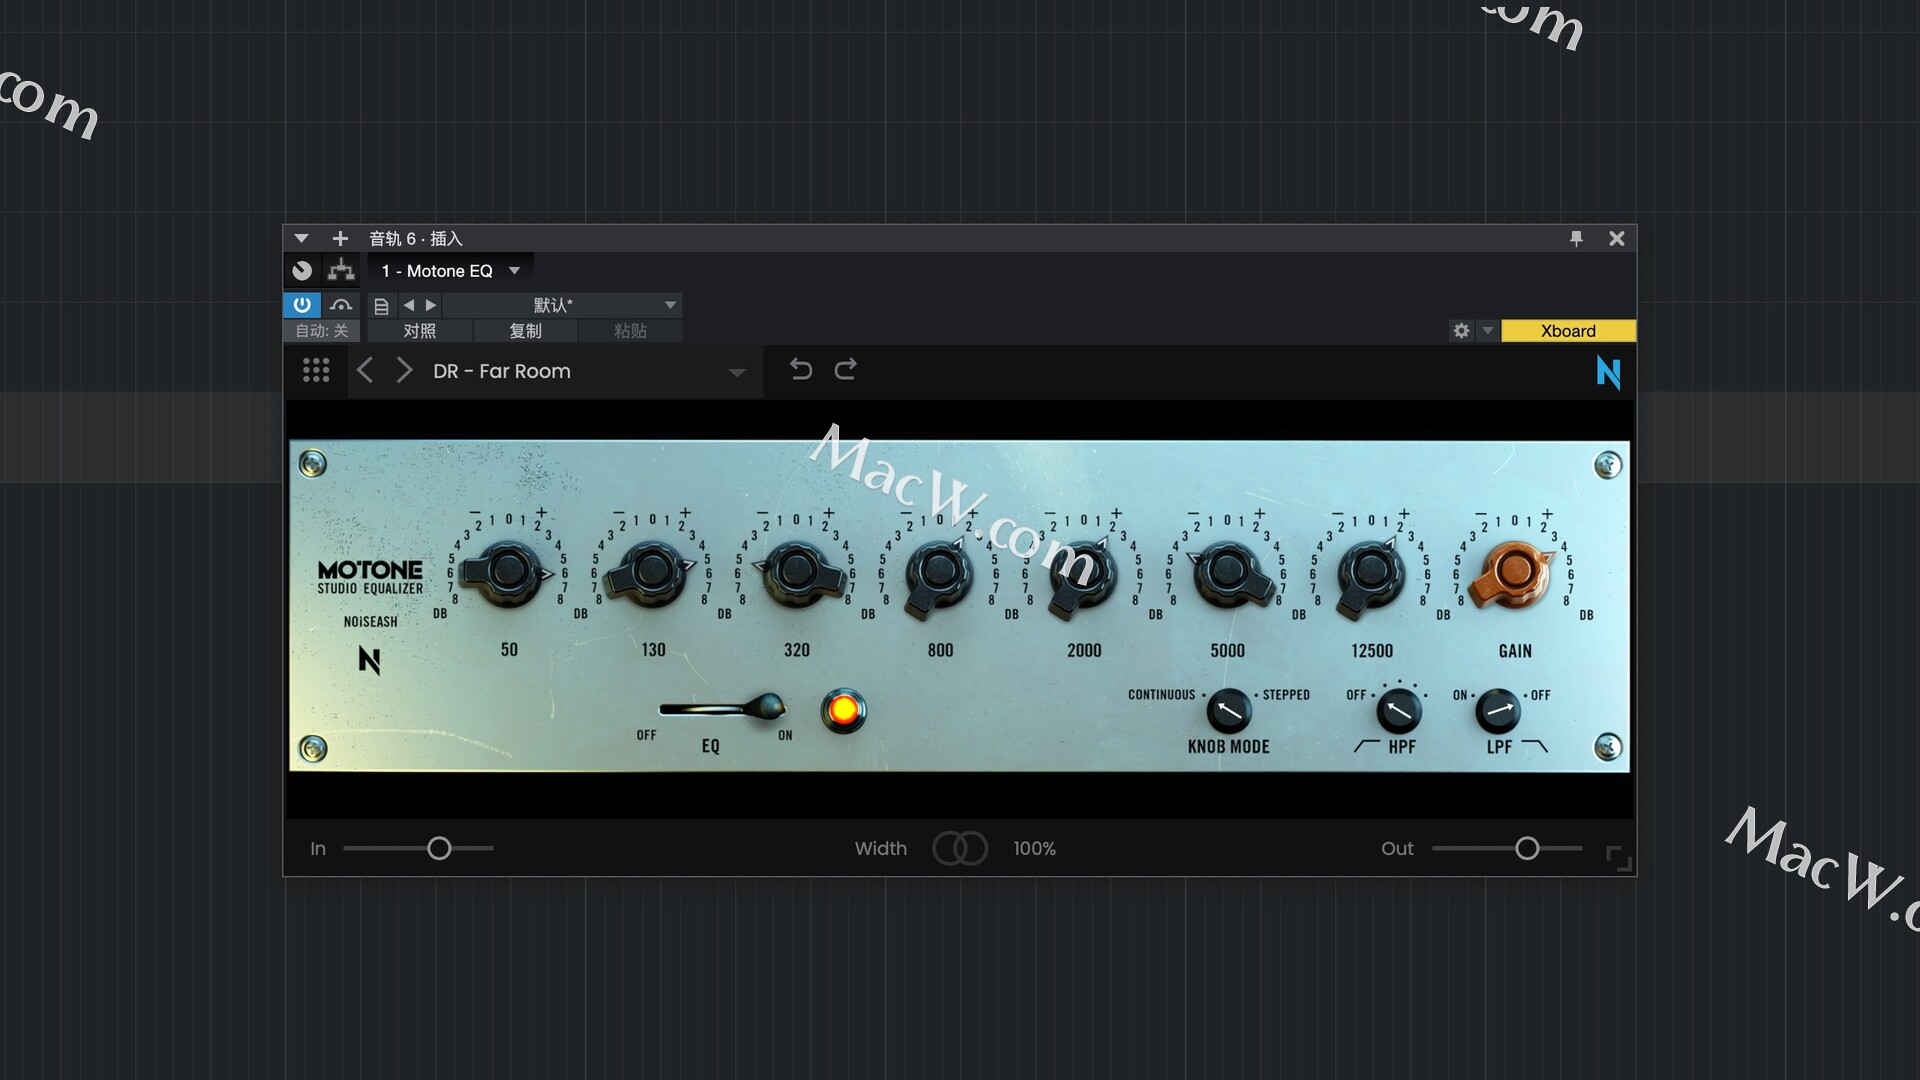Bypass plugin with blue power button
The image size is (1920, 1080).
tap(302, 305)
